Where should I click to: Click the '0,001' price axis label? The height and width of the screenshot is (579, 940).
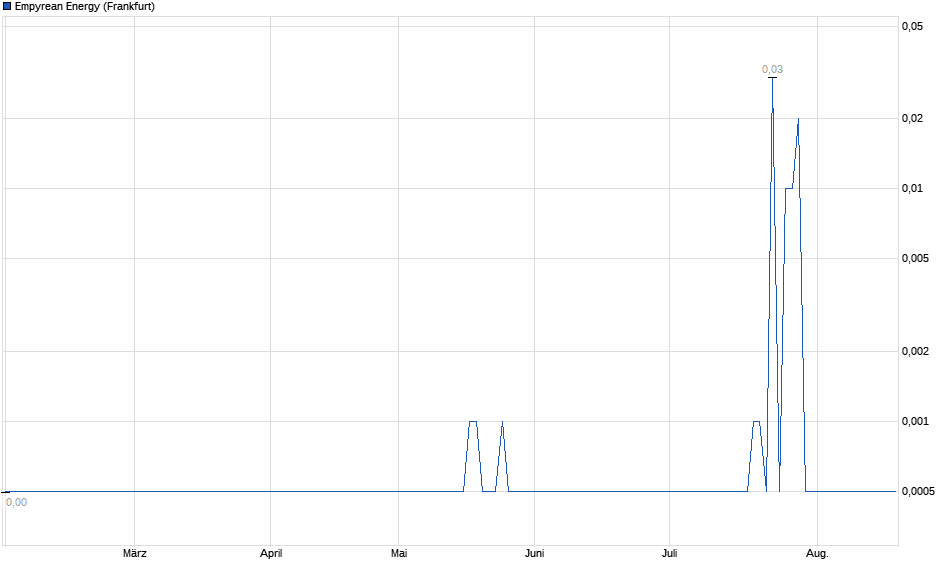coord(915,421)
